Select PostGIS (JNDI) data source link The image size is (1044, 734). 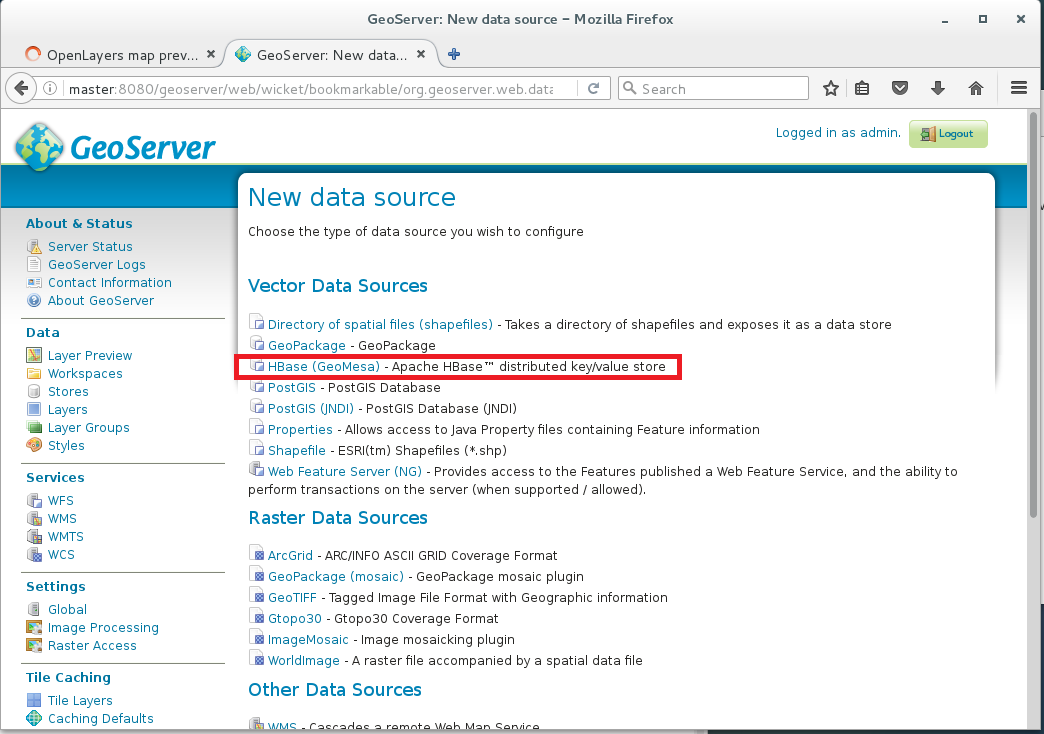[311, 408]
